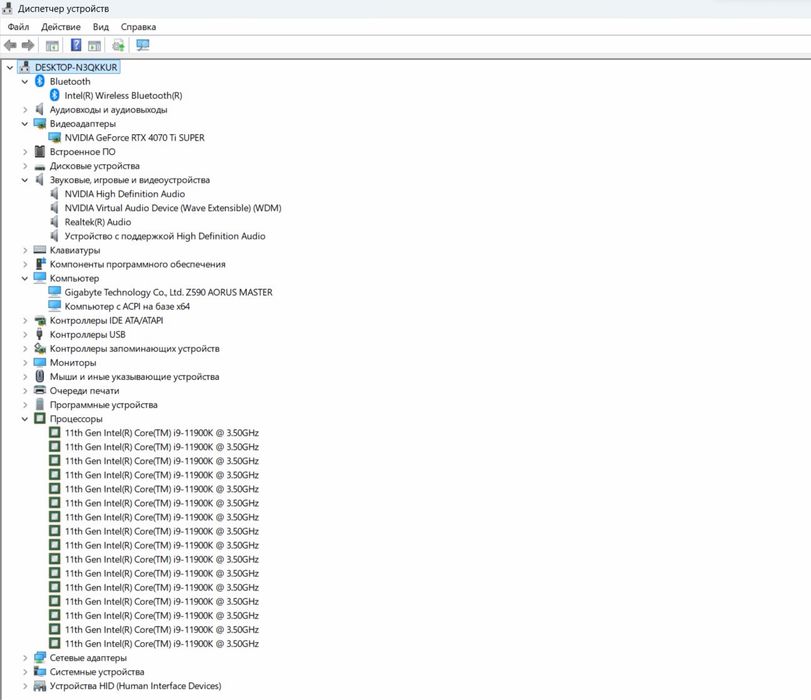Click the NVIDIA GeForce RTX 4070 Ti SUPER icon
Image resolution: width=811 pixels, height=700 pixels.
click(55, 138)
